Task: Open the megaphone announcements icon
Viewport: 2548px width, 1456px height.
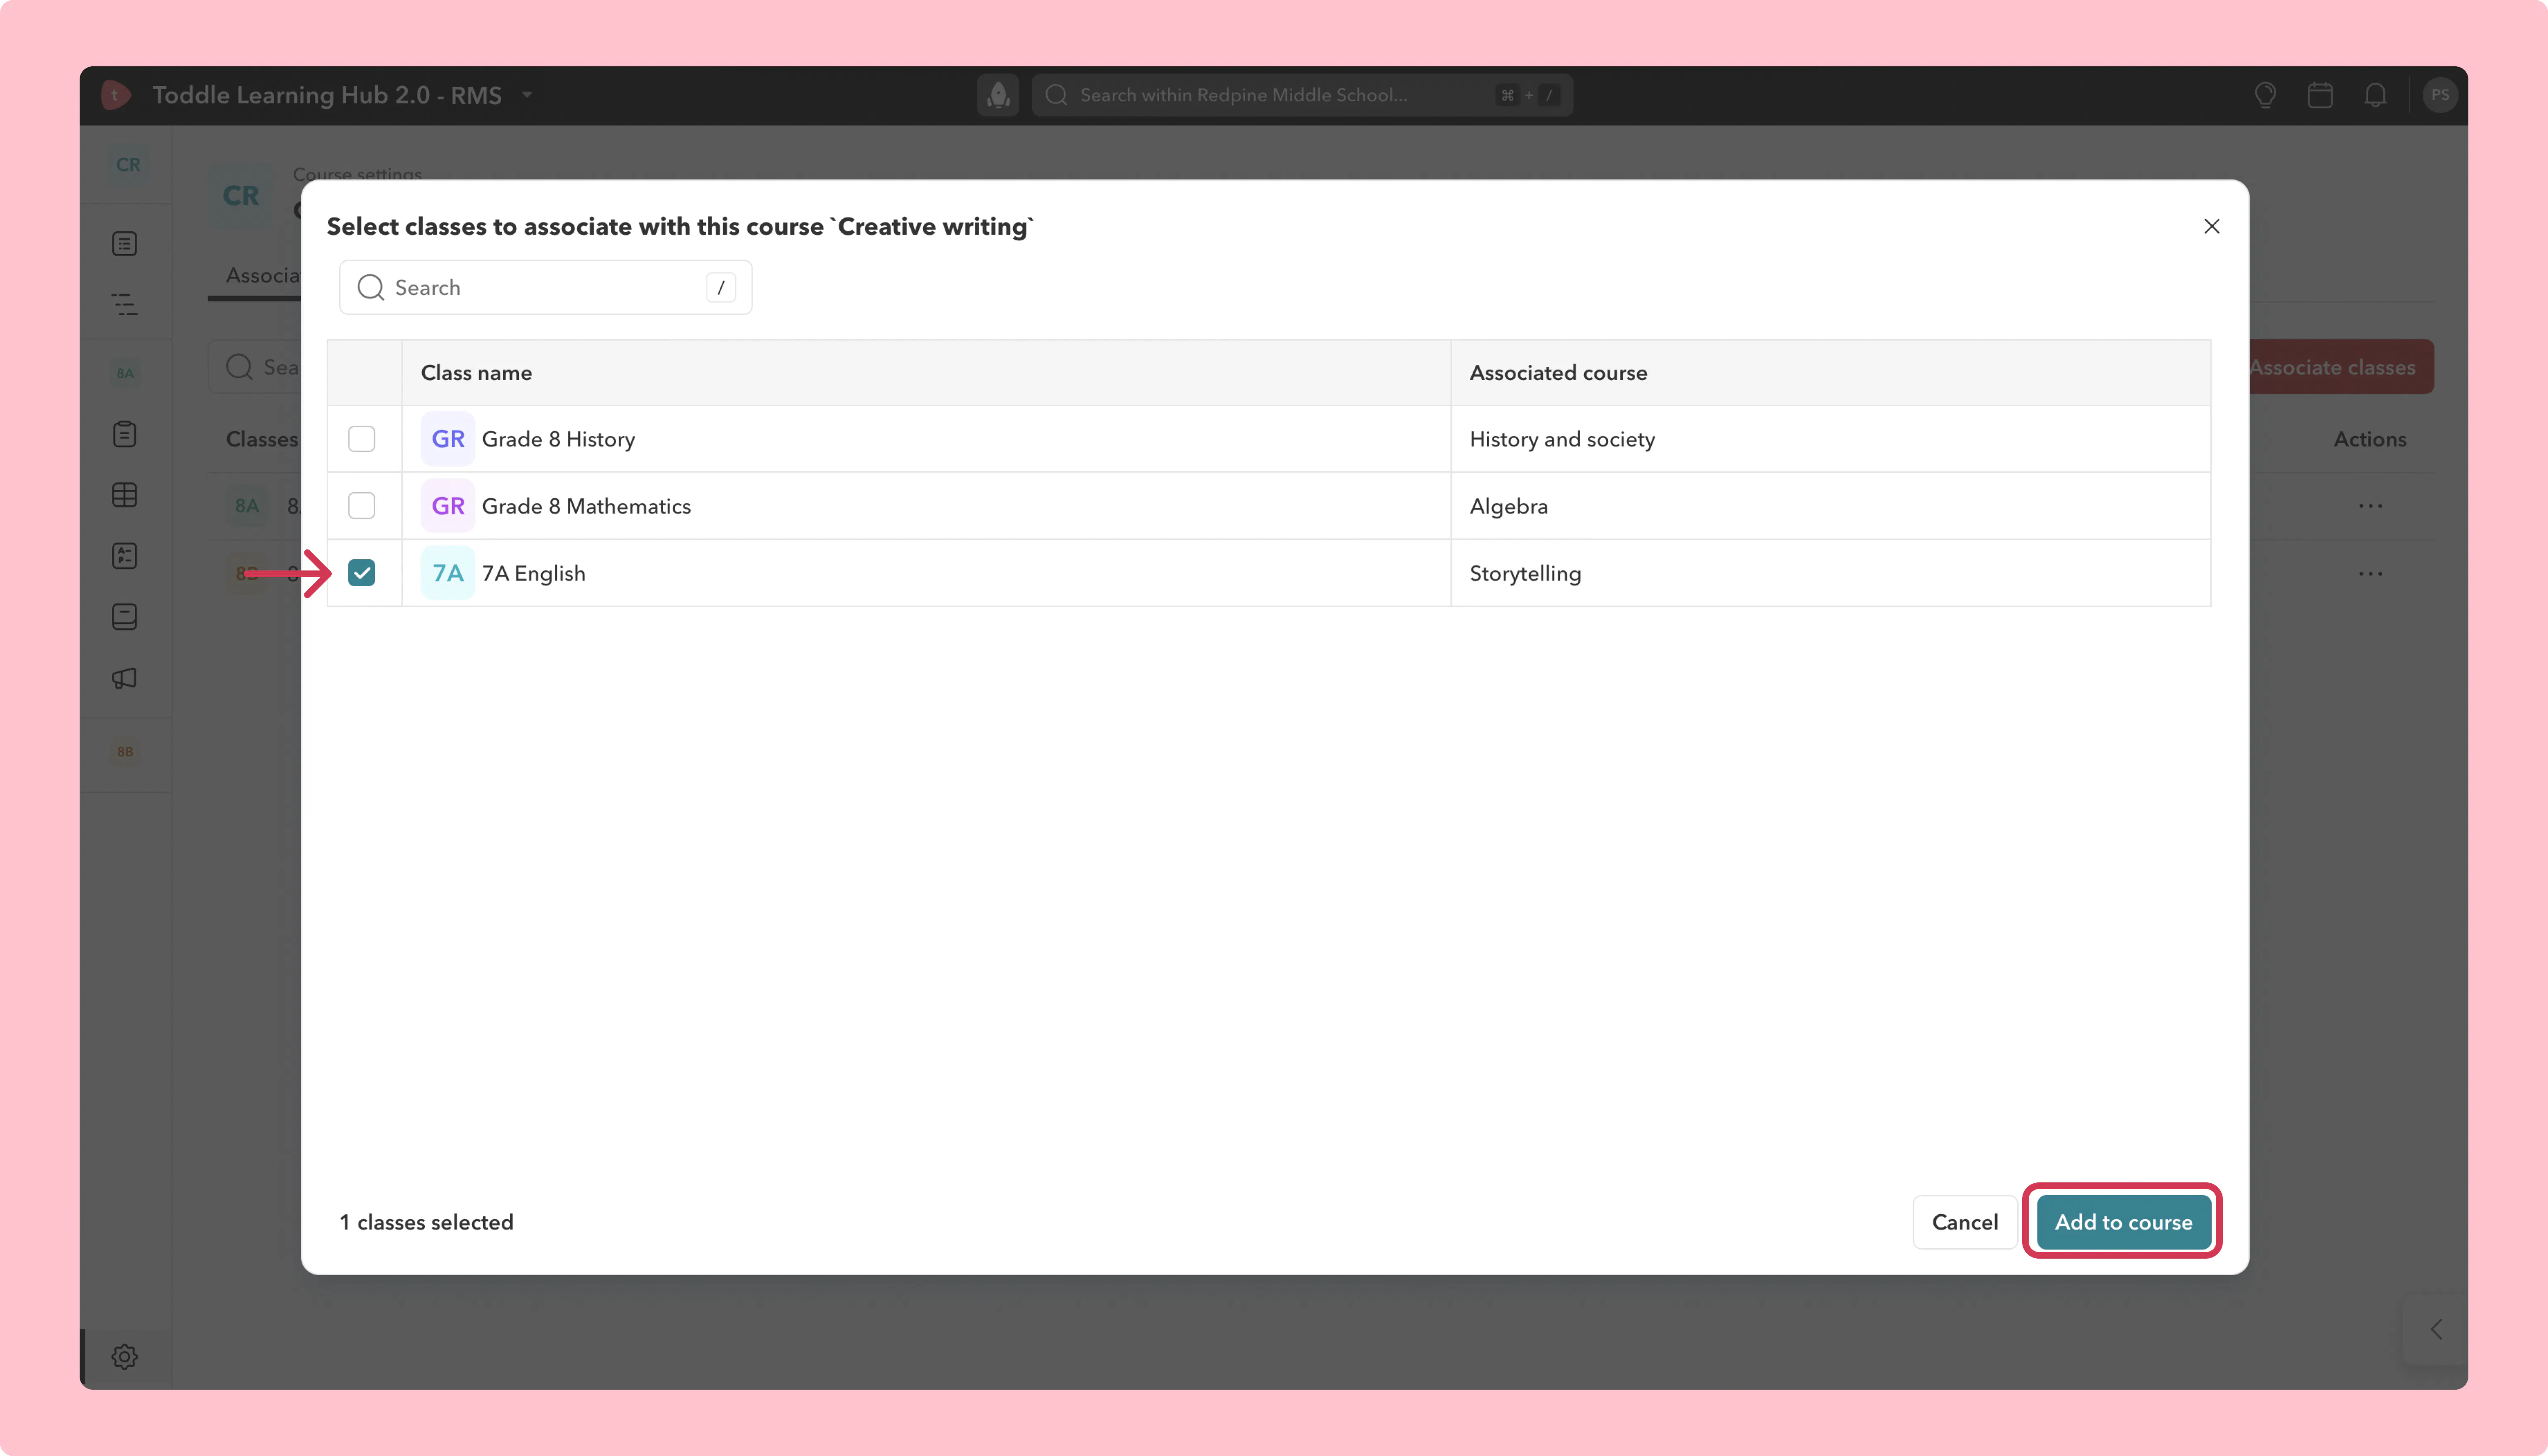Action: tap(125, 678)
